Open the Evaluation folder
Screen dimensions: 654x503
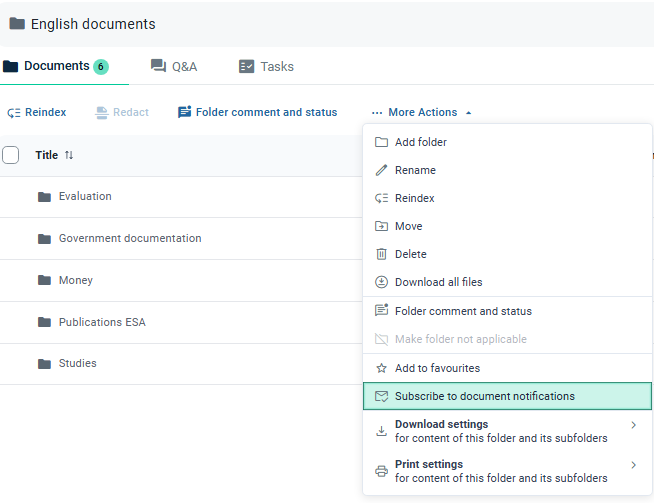[85, 196]
